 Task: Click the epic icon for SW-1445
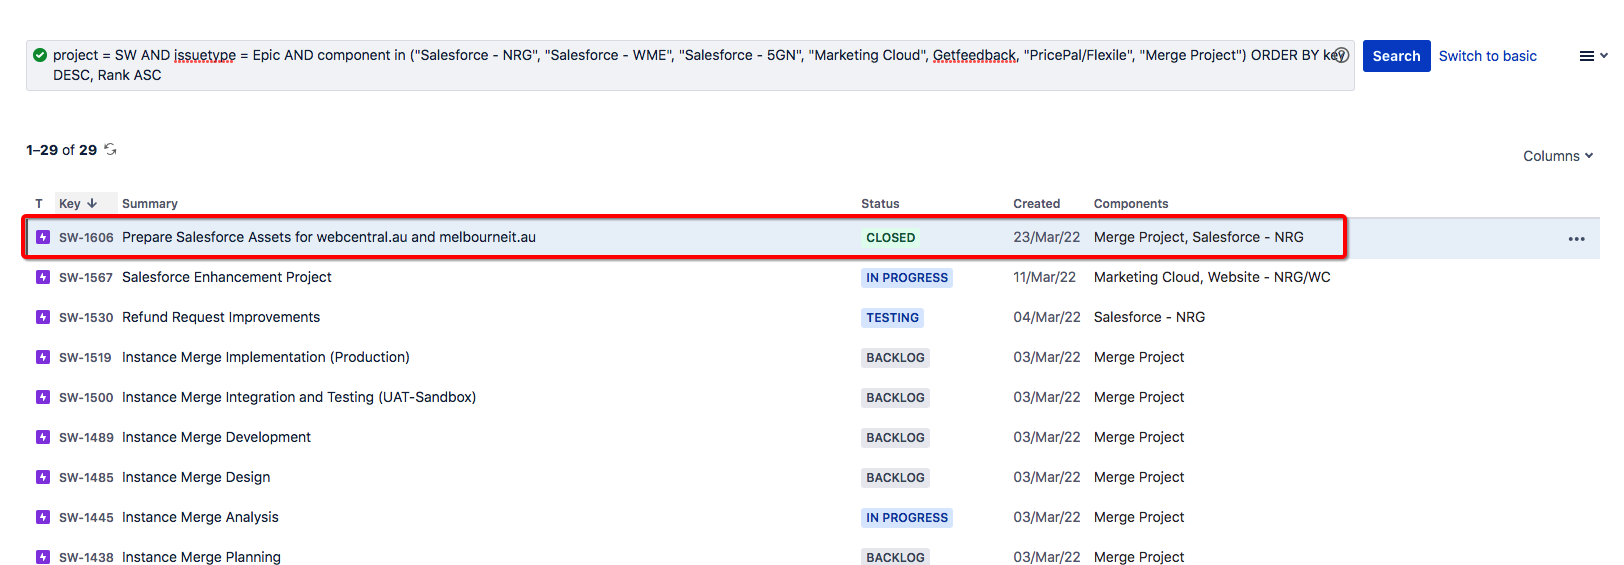tap(43, 517)
